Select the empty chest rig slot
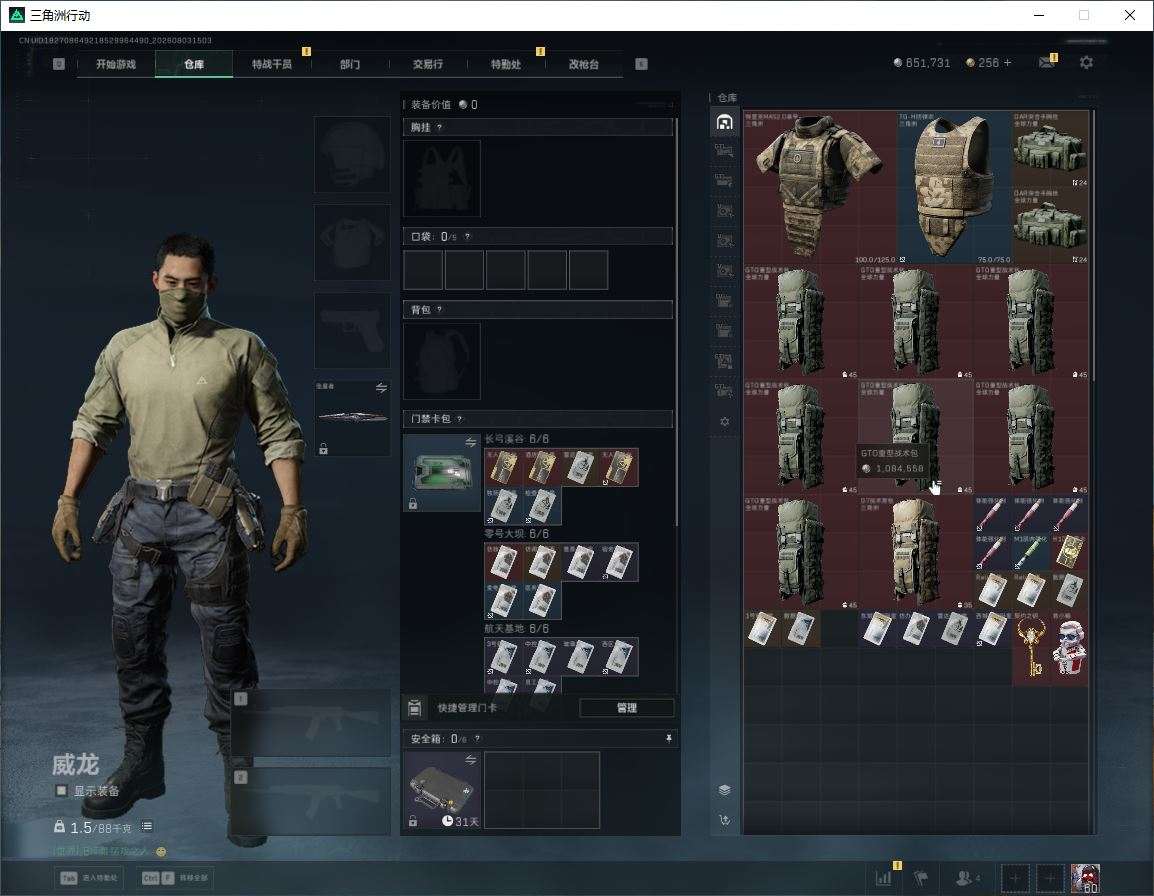Screen dimensions: 1154x896 pos(442,178)
